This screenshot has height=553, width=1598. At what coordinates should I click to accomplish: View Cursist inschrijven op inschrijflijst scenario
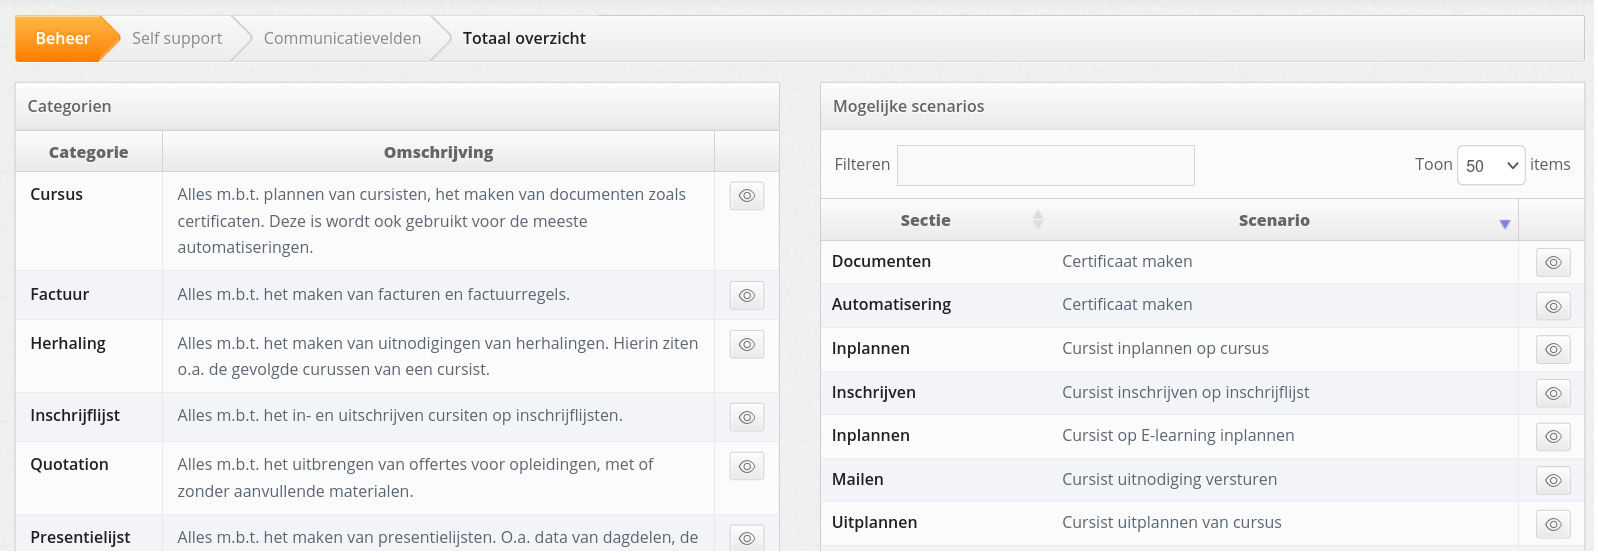(1553, 393)
